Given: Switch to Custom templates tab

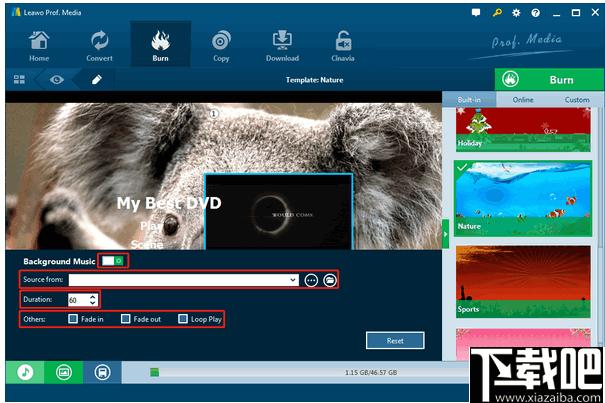Looking at the screenshot, I should [x=577, y=100].
